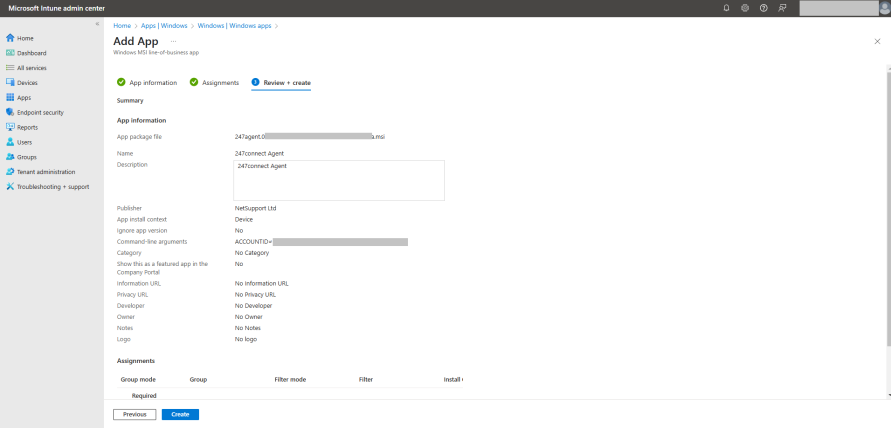This screenshot has width=891, height=428.
Task: Click the Name value 247connect Agent
Action: tap(259, 153)
